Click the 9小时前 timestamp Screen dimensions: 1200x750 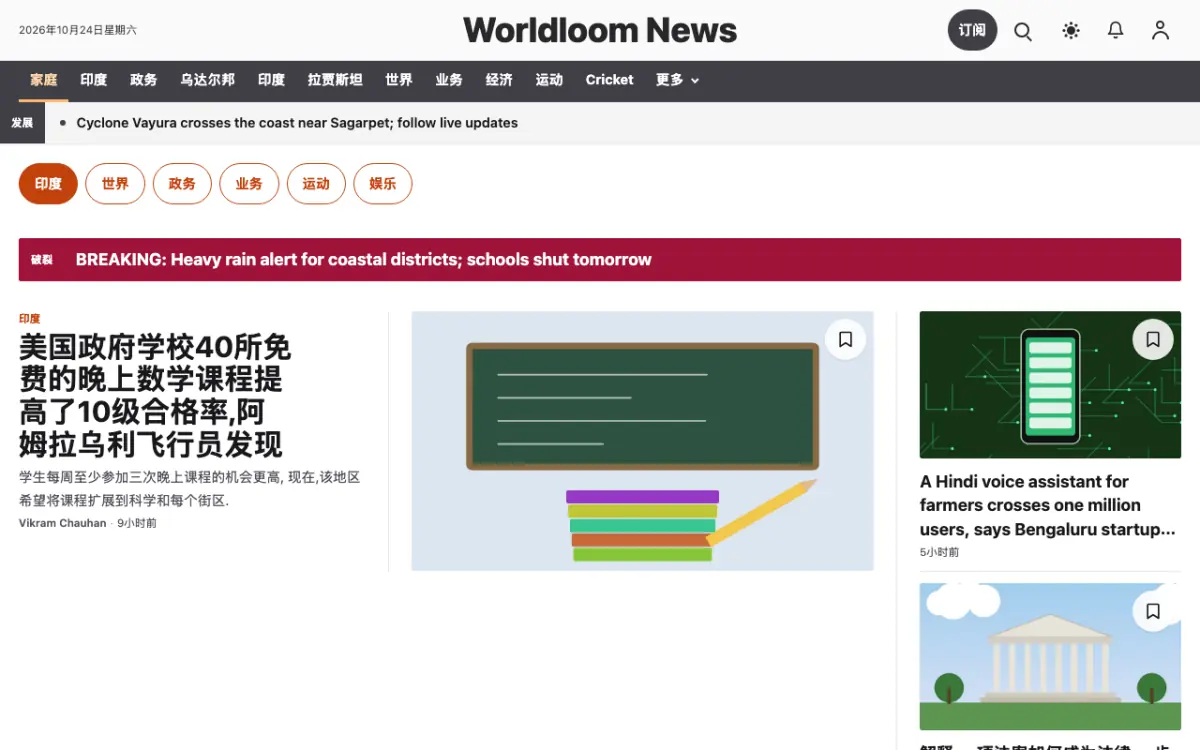[137, 523]
